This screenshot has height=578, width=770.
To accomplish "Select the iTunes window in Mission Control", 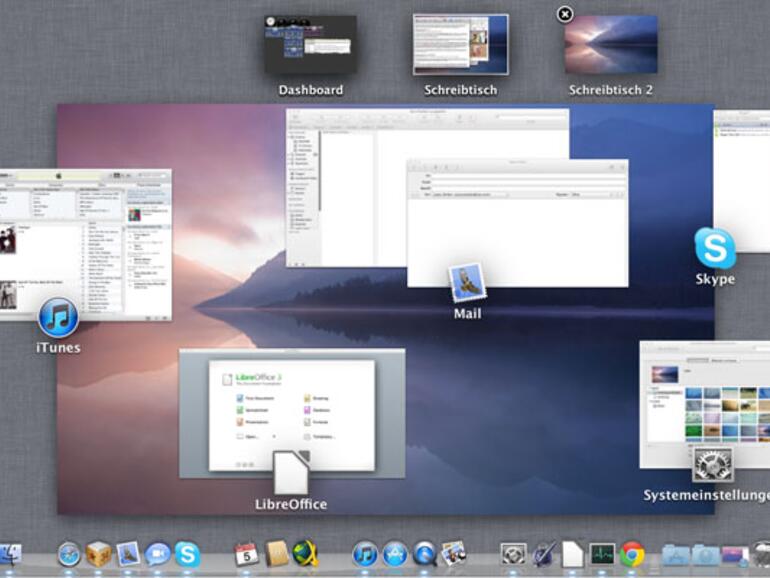I will point(85,245).
